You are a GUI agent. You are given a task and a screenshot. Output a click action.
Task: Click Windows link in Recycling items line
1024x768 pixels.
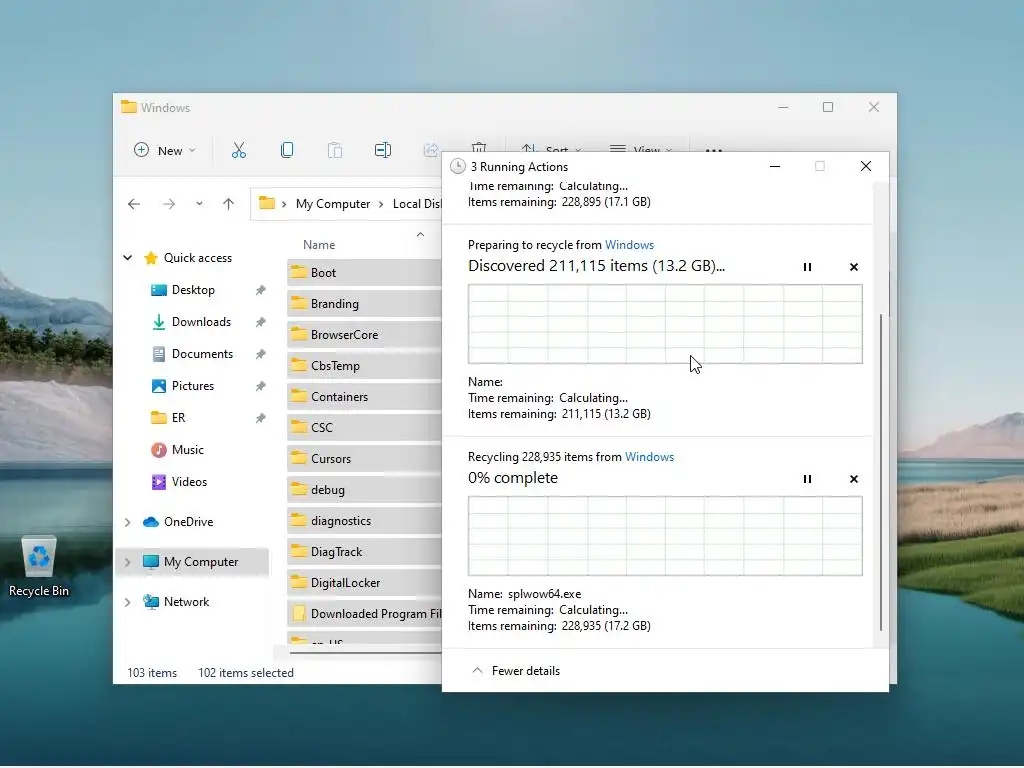click(x=649, y=457)
